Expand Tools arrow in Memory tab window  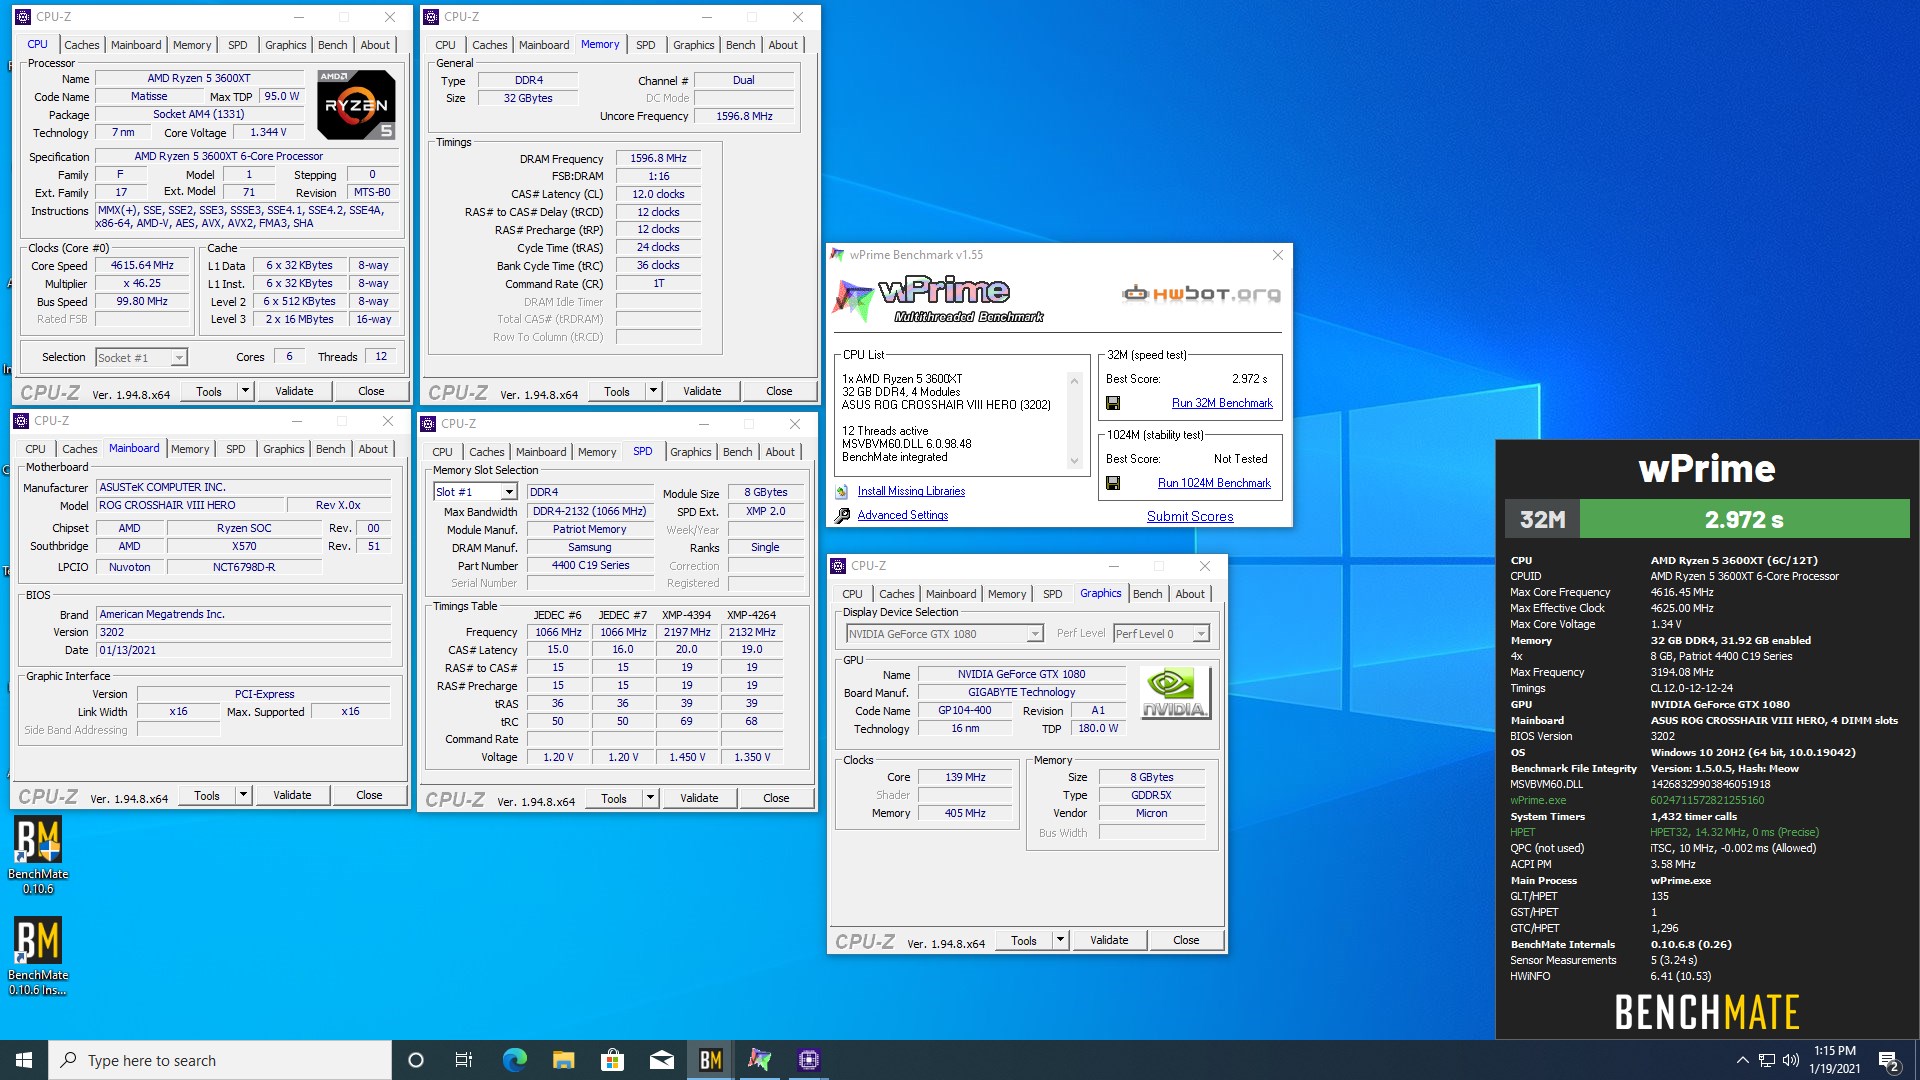point(653,391)
